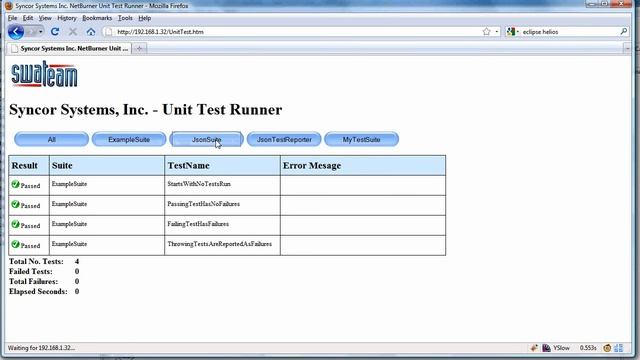Viewport: 640px width, 360px height.
Task: Click passed checkmark icon for ThrowingTestsAreReportedAsFailures
Action: click(x=16, y=244)
